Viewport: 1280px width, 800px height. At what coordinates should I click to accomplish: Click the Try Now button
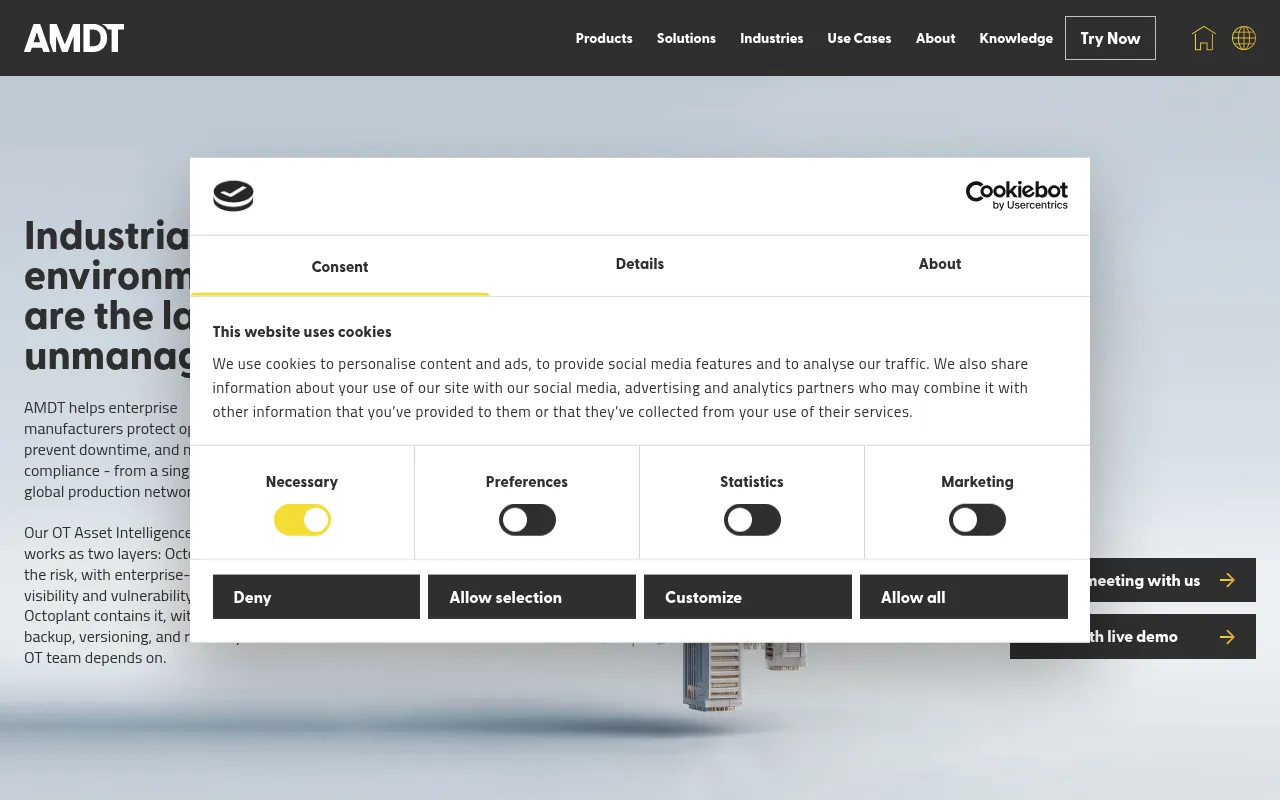1110,38
